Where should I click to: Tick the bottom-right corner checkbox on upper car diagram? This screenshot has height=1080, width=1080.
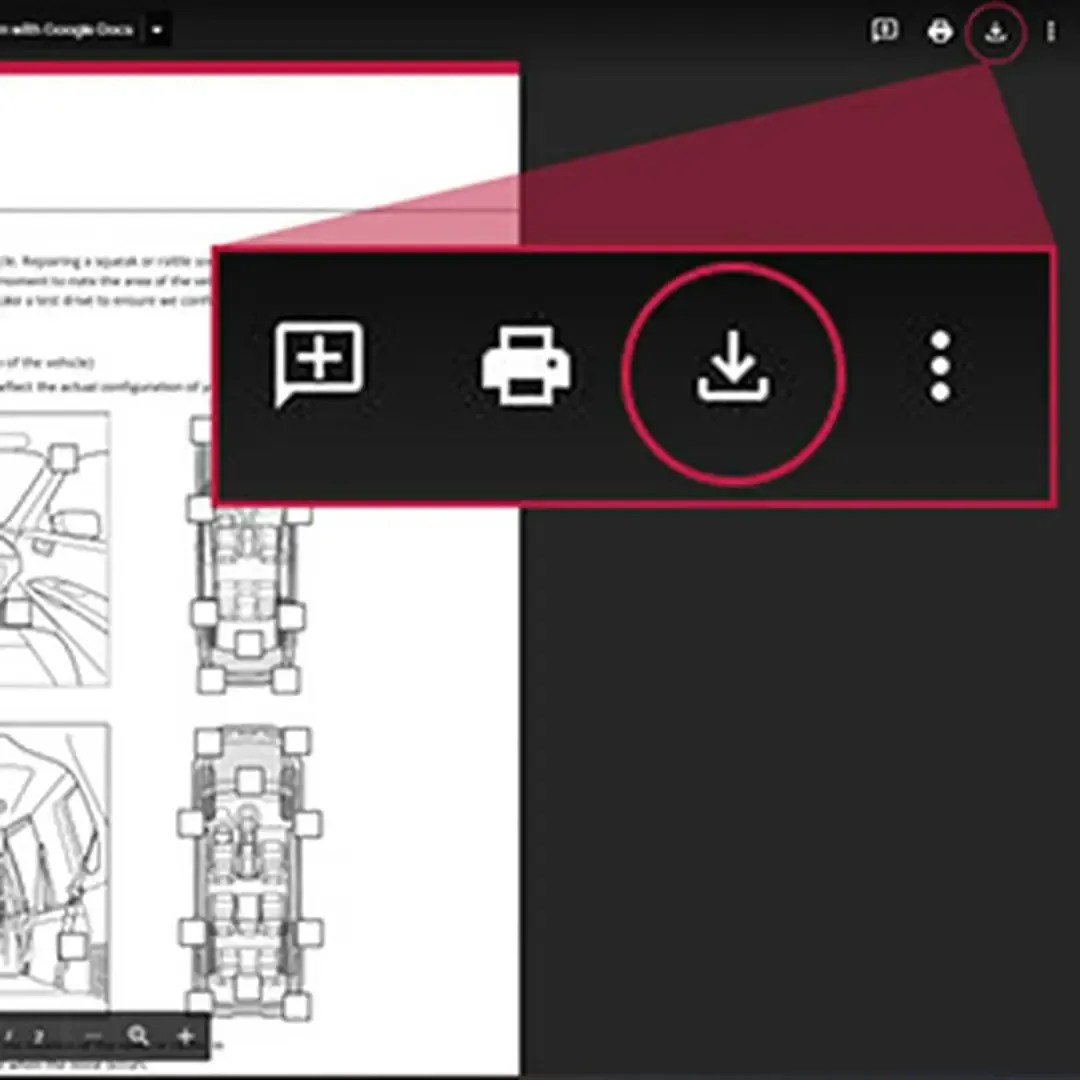coord(288,680)
